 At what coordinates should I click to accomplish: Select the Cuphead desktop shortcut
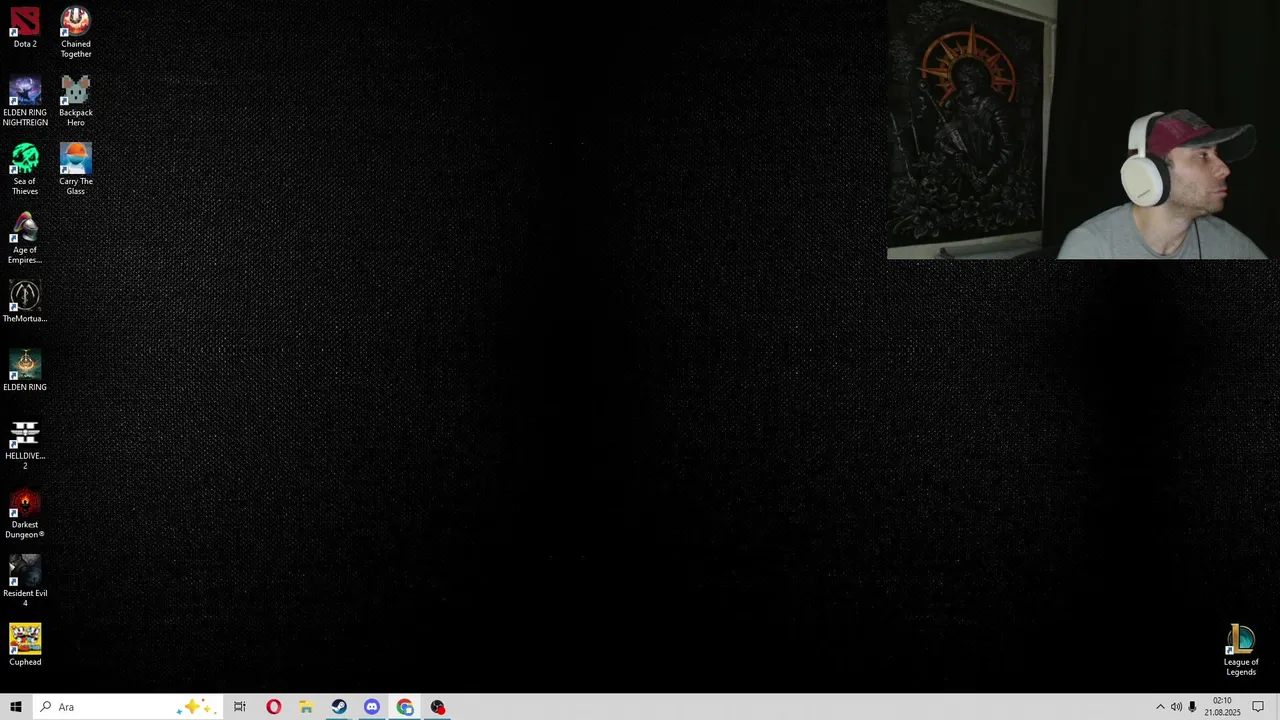coord(25,646)
